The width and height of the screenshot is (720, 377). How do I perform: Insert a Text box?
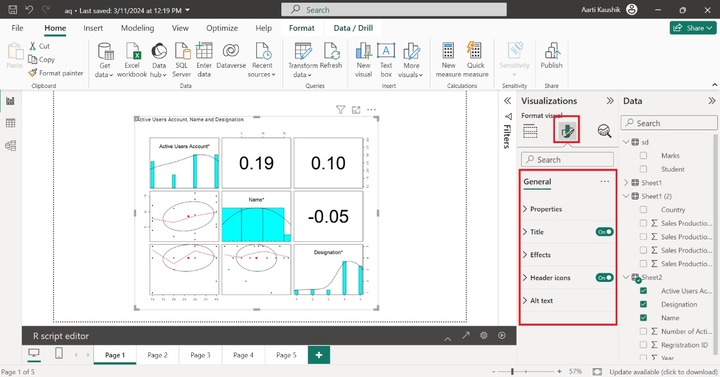pos(386,60)
